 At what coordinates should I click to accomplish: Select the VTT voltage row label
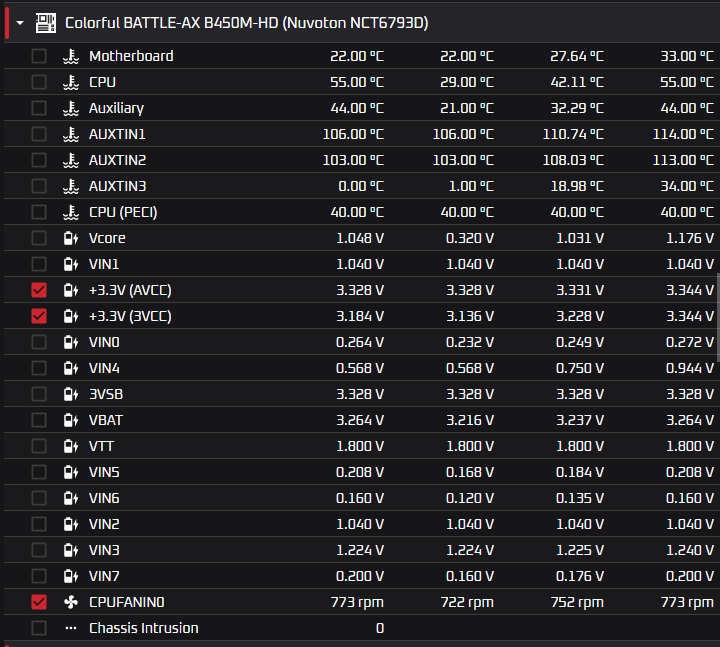(x=101, y=446)
